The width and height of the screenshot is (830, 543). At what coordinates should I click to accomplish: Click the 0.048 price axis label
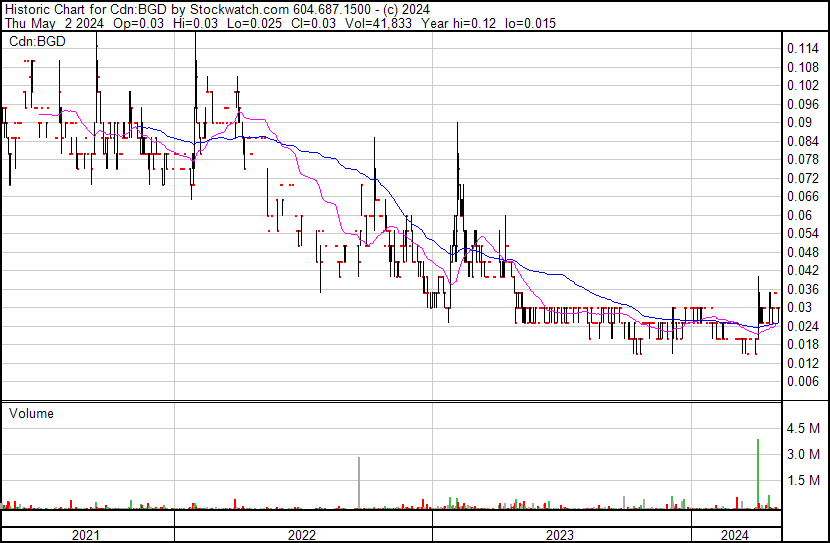coord(803,252)
